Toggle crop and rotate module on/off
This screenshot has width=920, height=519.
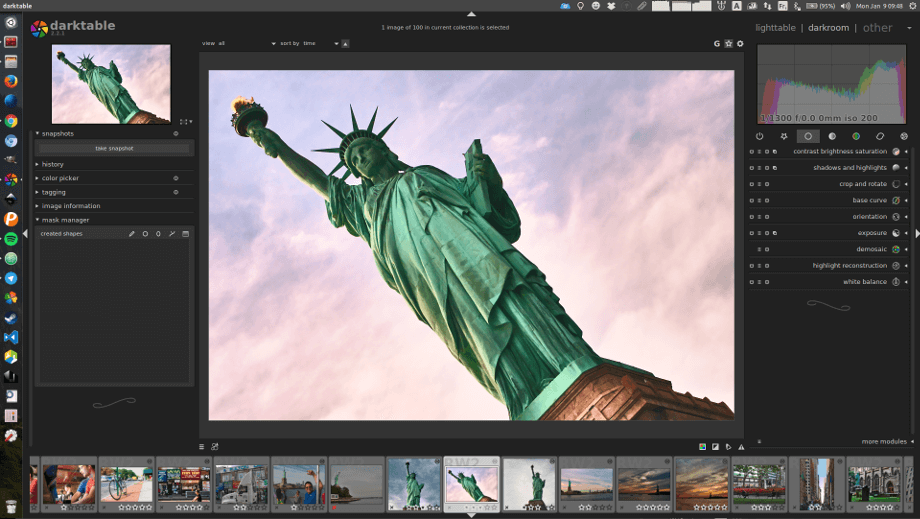point(752,184)
